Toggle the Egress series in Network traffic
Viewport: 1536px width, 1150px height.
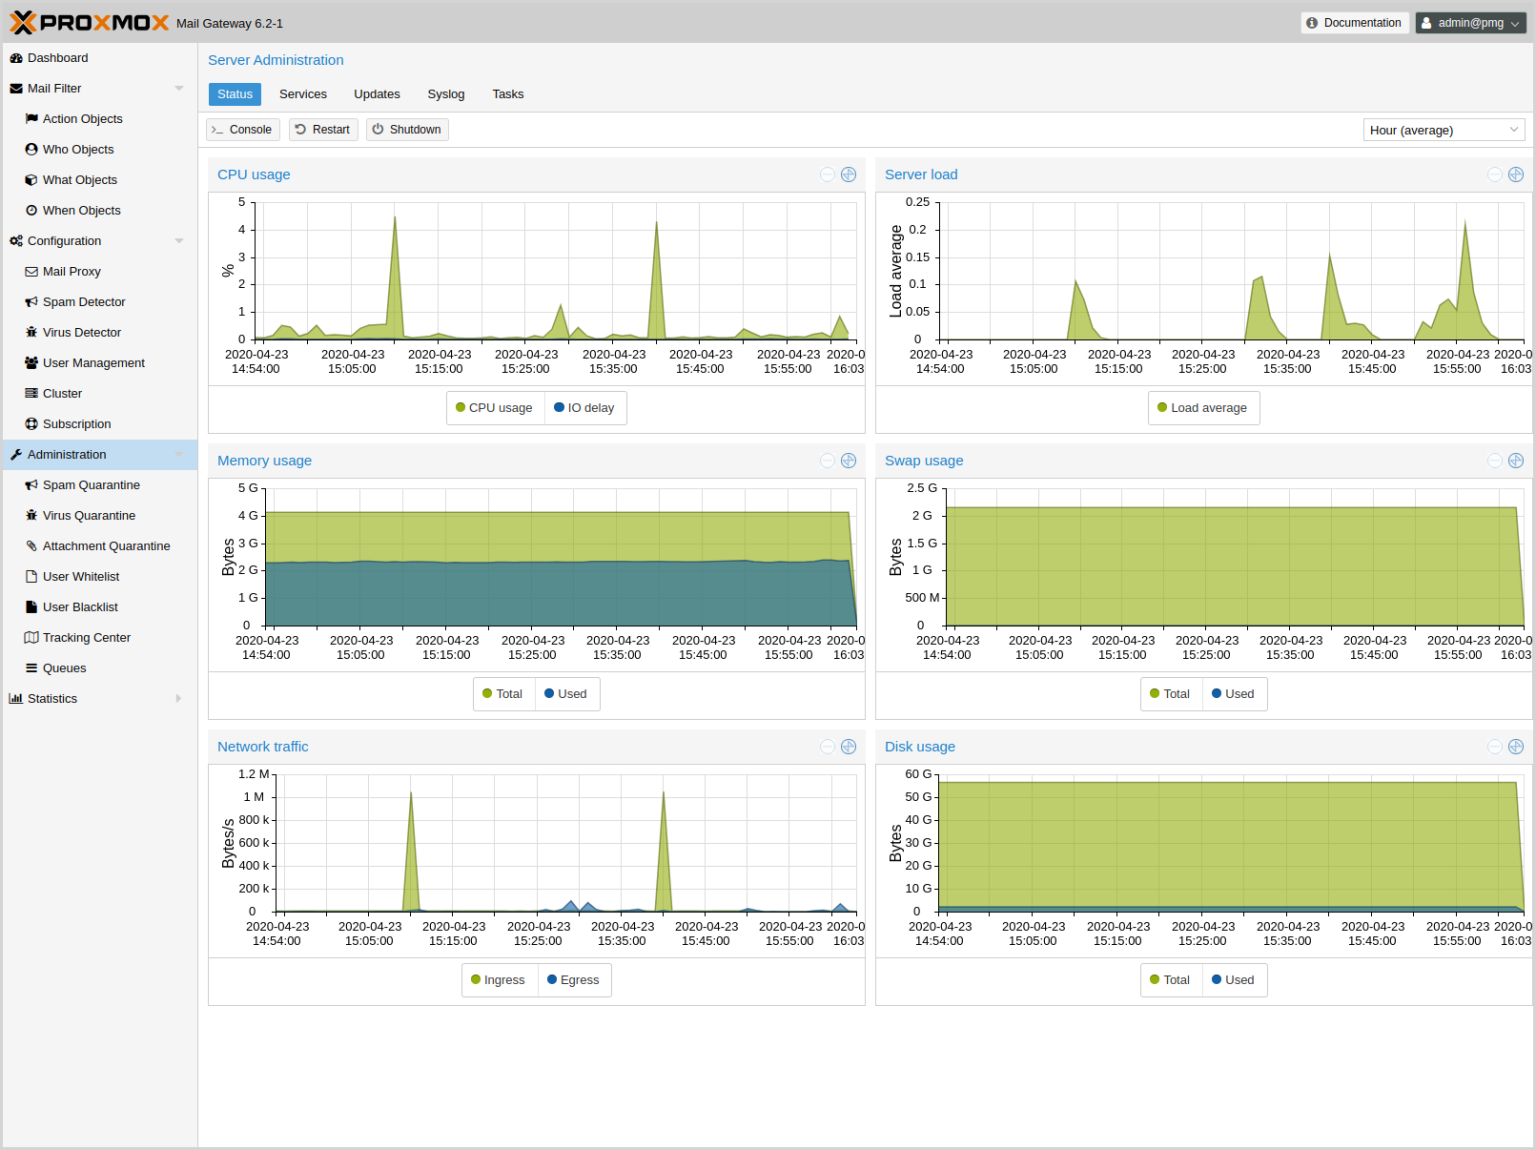tap(573, 980)
